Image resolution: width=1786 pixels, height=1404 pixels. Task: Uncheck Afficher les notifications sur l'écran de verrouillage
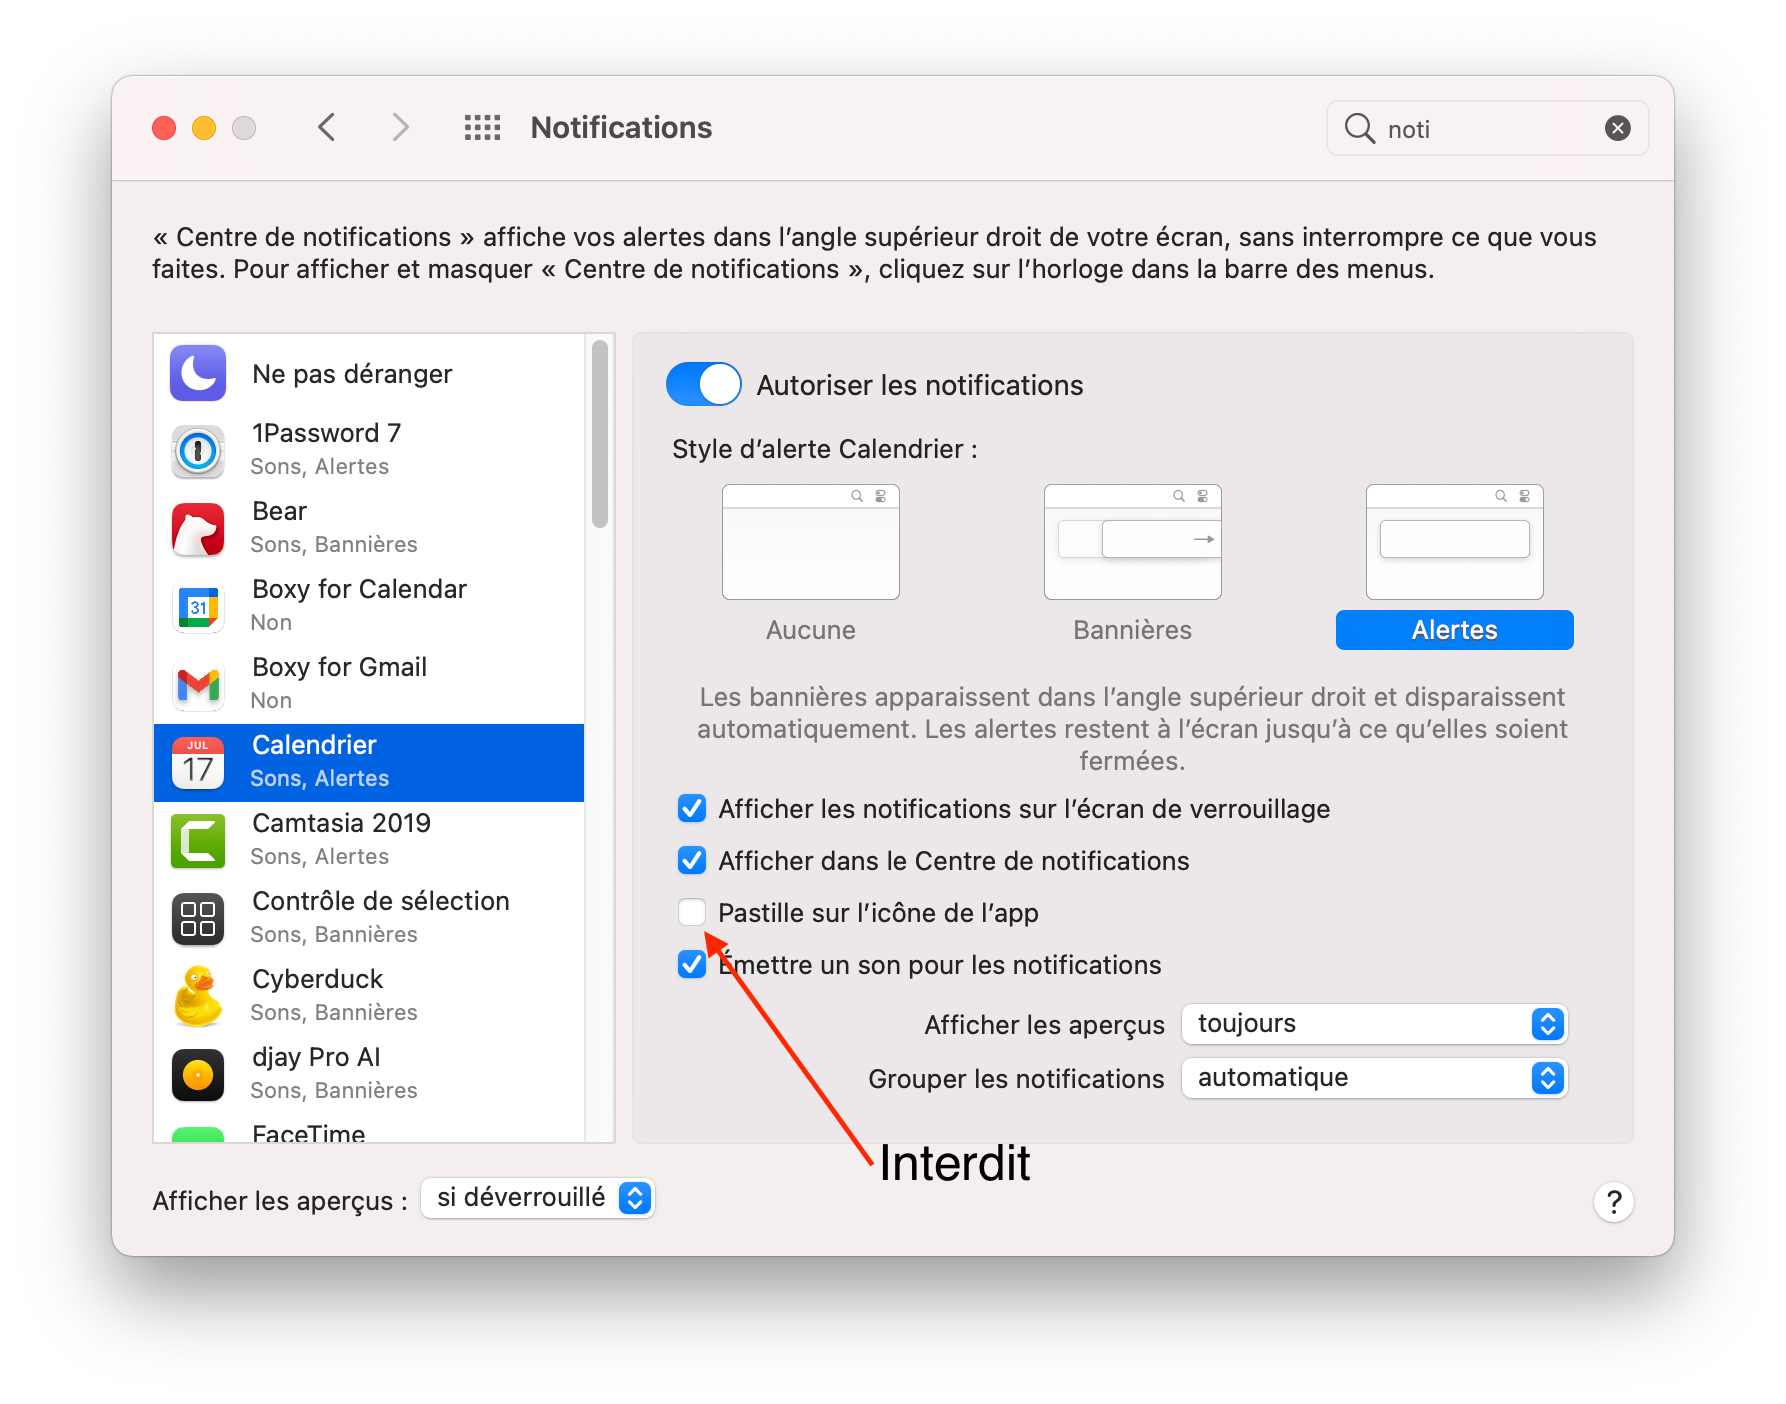click(692, 808)
